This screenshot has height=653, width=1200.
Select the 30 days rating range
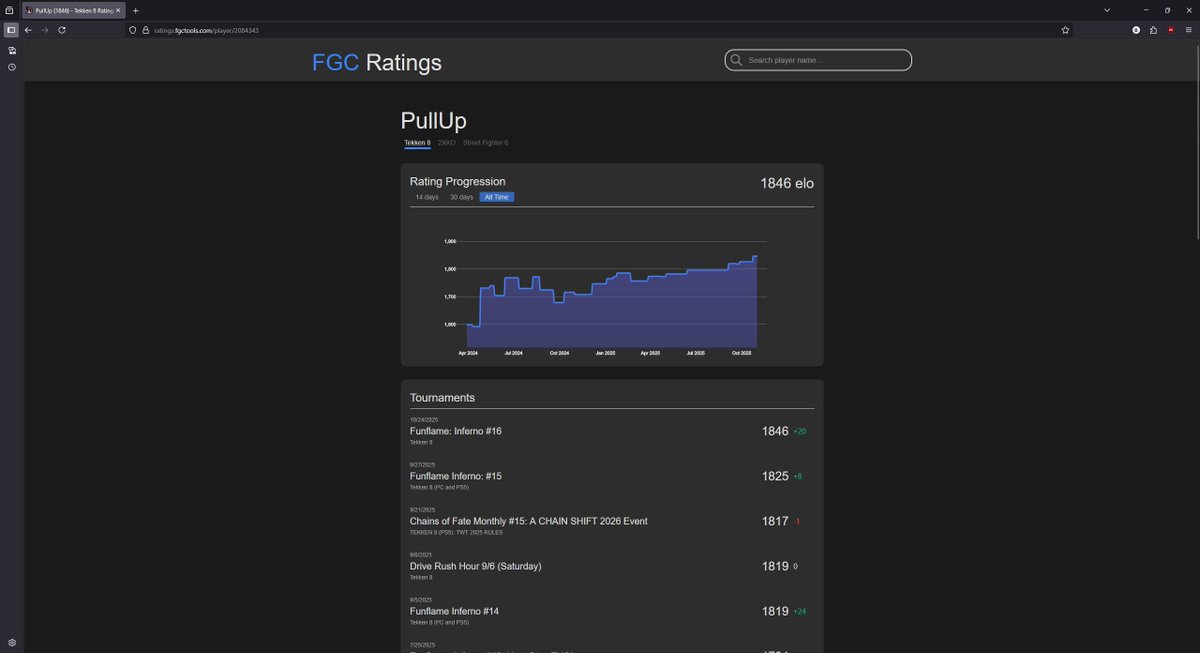461,197
